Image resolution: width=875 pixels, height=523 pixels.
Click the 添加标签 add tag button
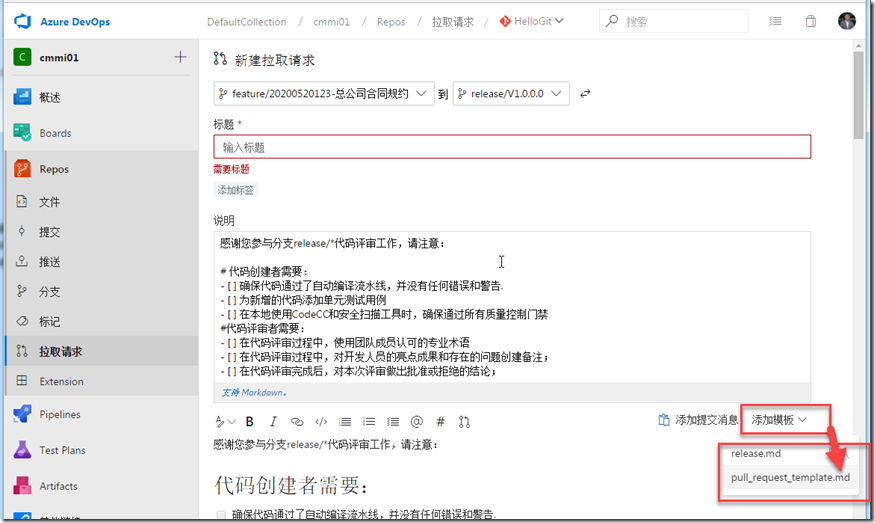[235, 190]
